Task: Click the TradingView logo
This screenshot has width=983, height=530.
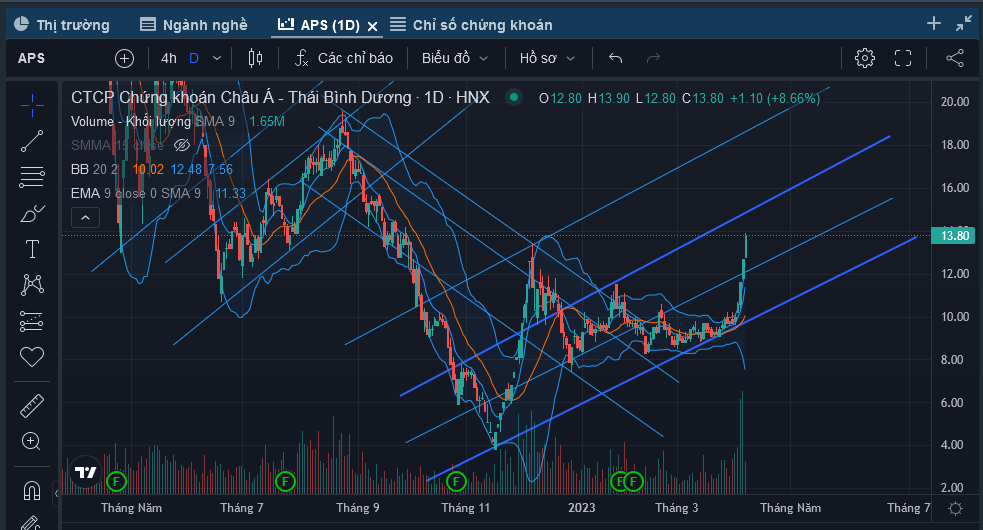Action: [x=86, y=472]
